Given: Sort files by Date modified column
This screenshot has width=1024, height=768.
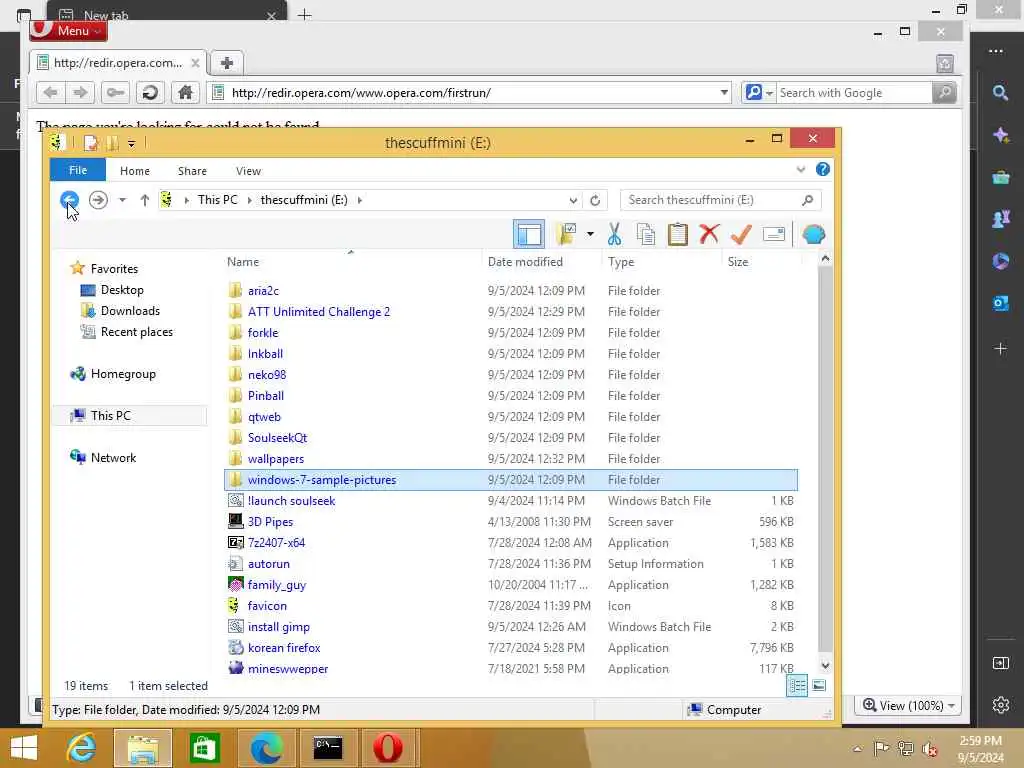Looking at the screenshot, I should (x=525, y=262).
